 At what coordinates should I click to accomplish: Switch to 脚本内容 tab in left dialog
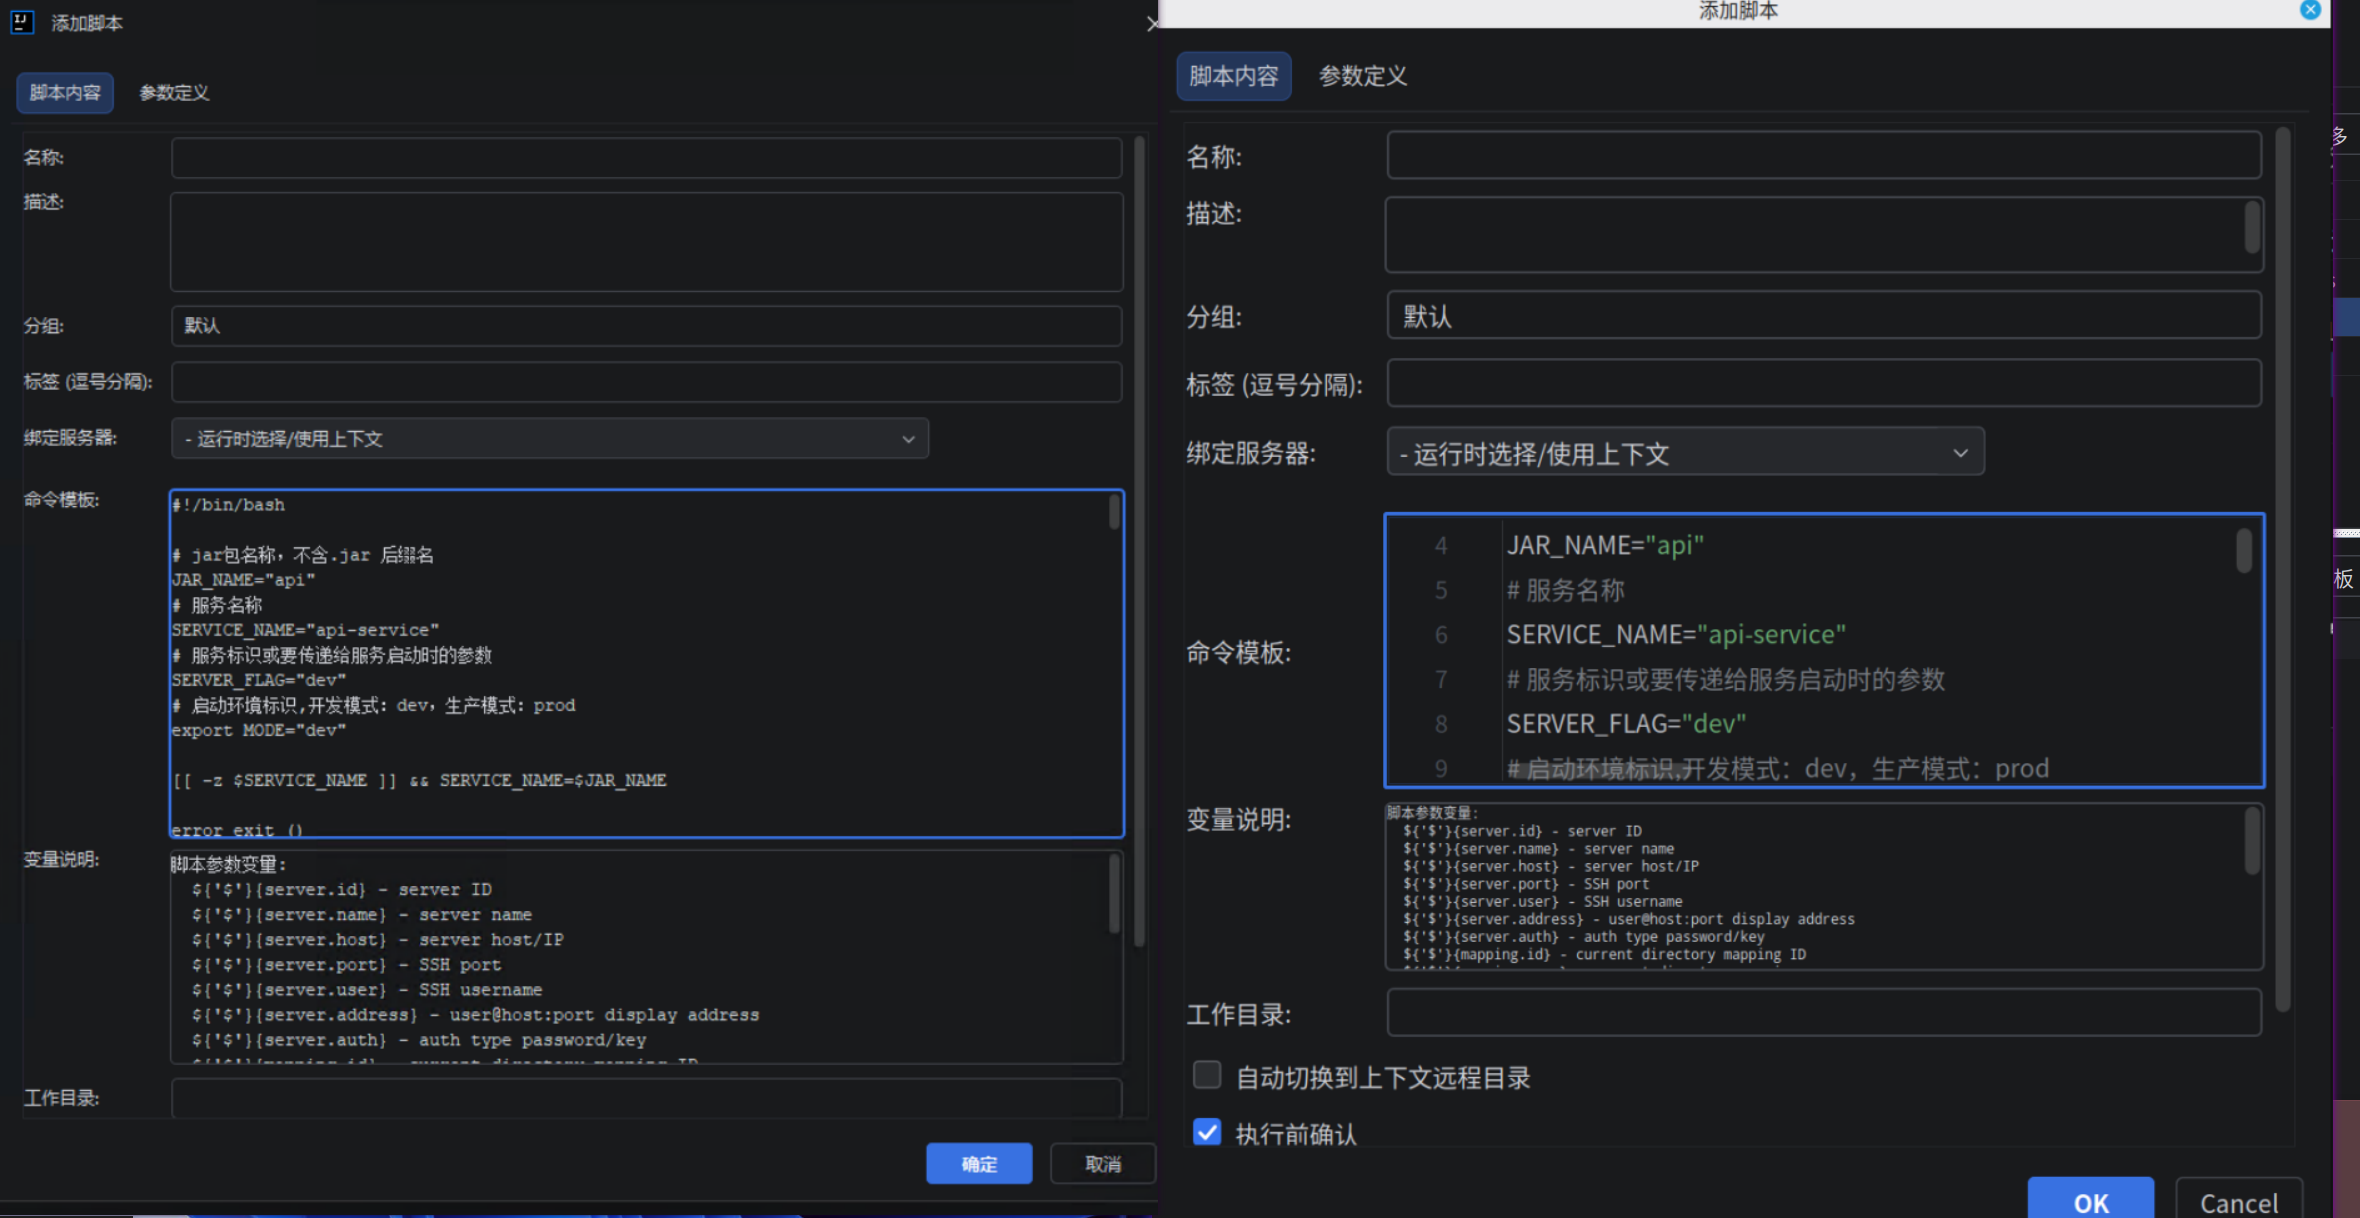pyautogui.click(x=65, y=93)
